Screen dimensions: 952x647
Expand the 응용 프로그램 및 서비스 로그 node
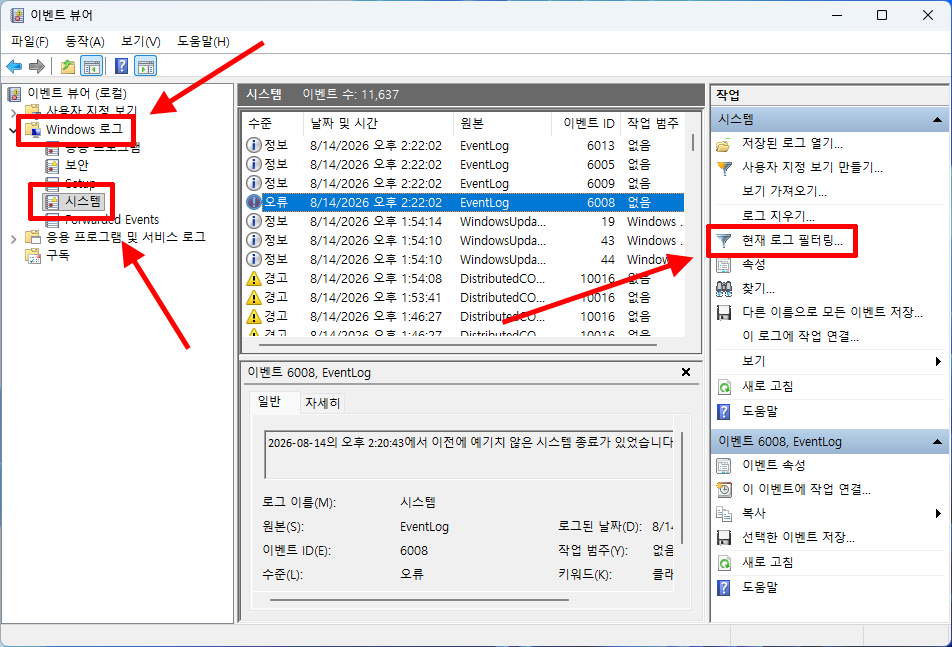(13, 239)
